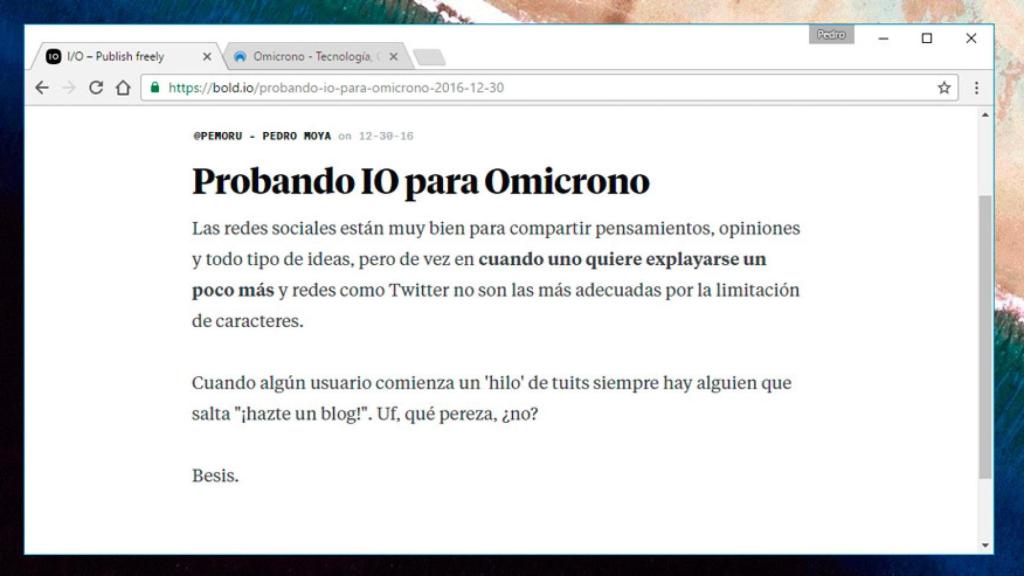This screenshot has height=576, width=1024.
Task: Switch to the Omicrono - Tecnología tab
Action: point(310,57)
